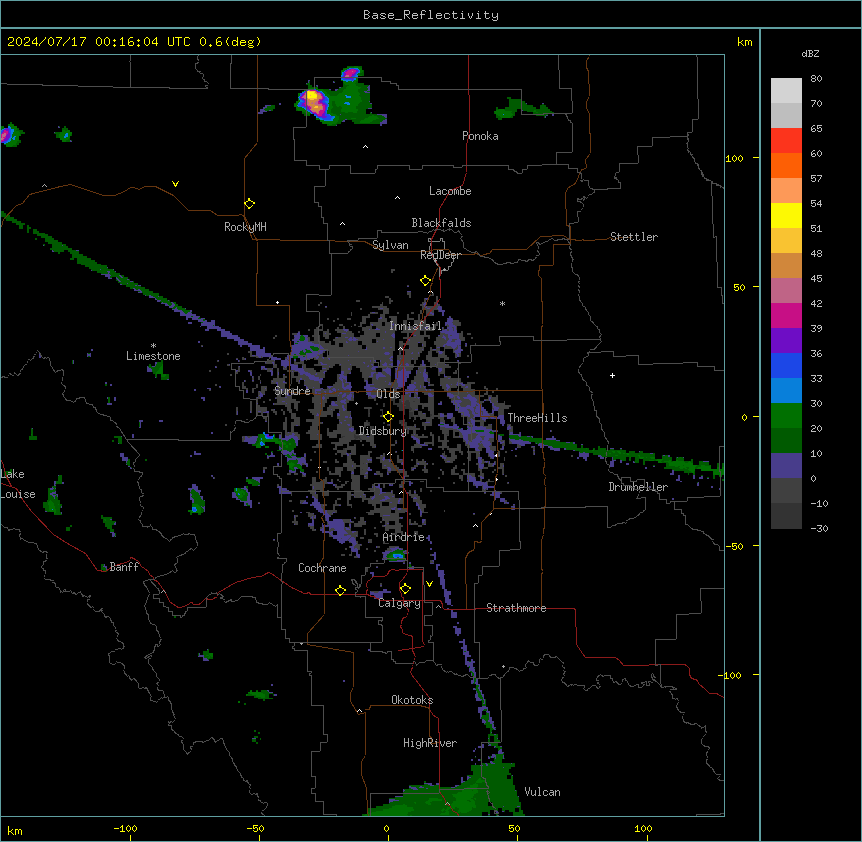The image size is (862, 842).
Task: Click the Innisfail city label
Action: coord(415,326)
